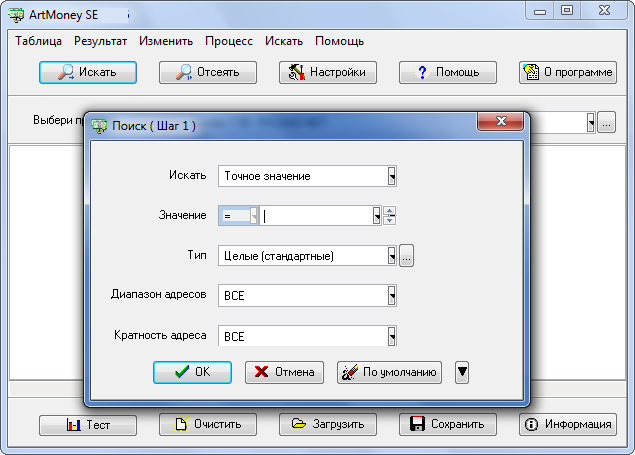
Task: Click the Отсеять filter button
Action: 208,72
